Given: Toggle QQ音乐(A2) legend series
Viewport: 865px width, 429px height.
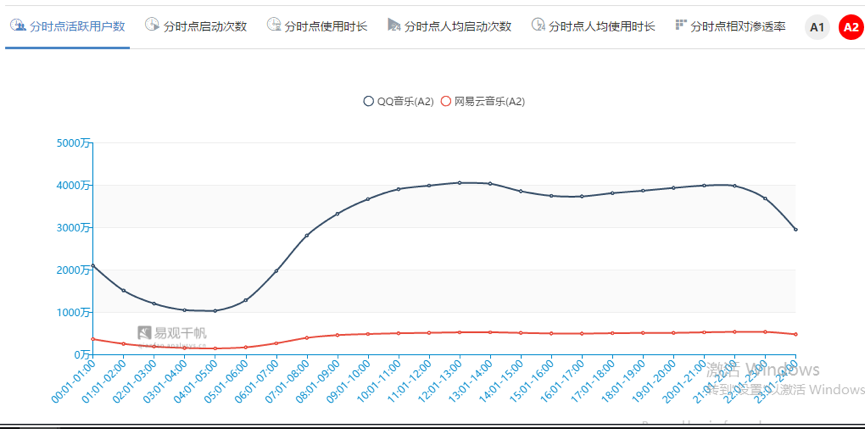Looking at the screenshot, I should [398, 101].
